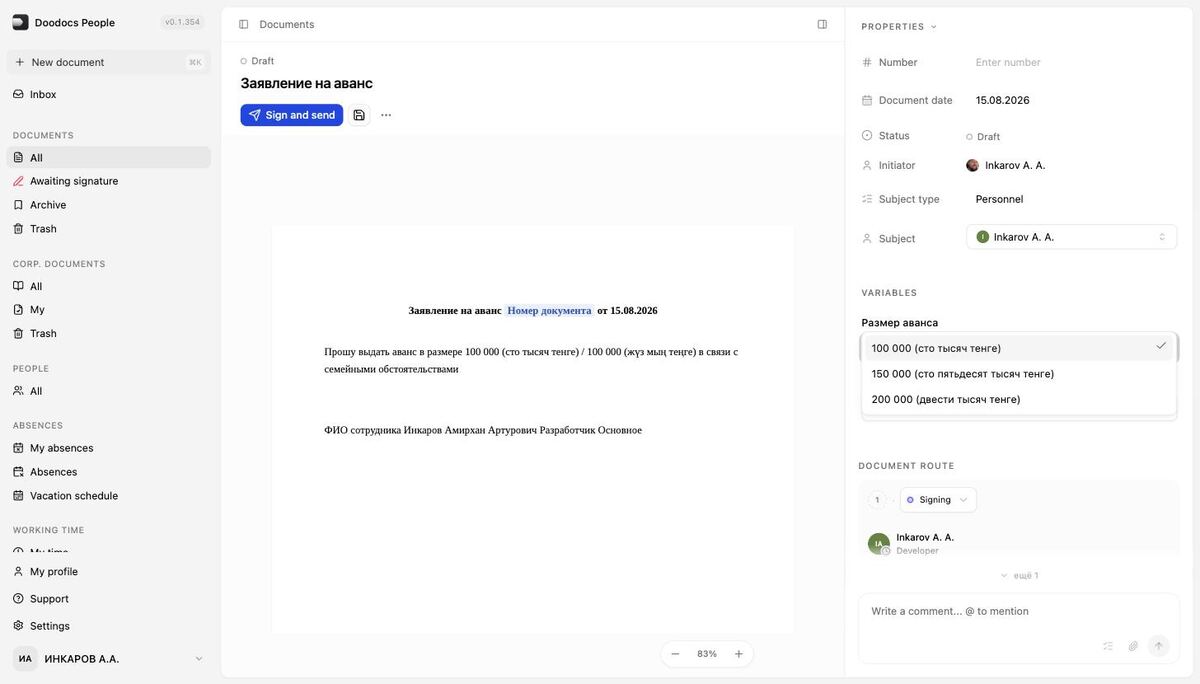The height and width of the screenshot is (684, 1200).
Task: Click the My corp documents icon
Action: [18, 310]
